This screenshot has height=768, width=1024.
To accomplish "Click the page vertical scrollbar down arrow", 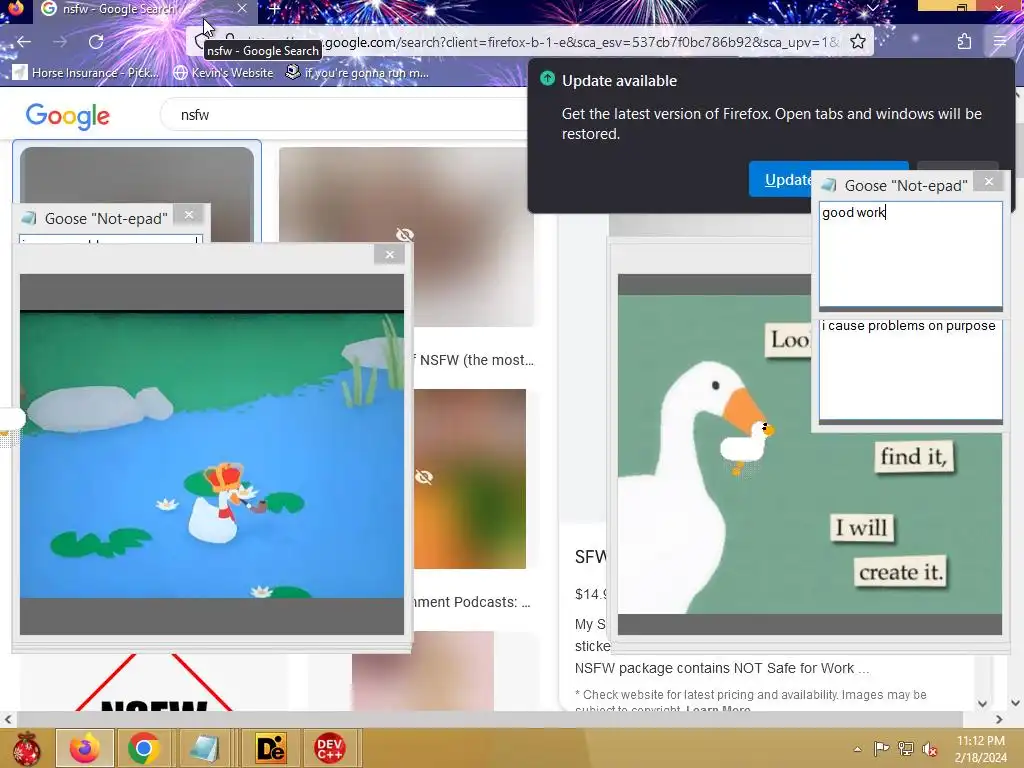I will (x=1015, y=703).
